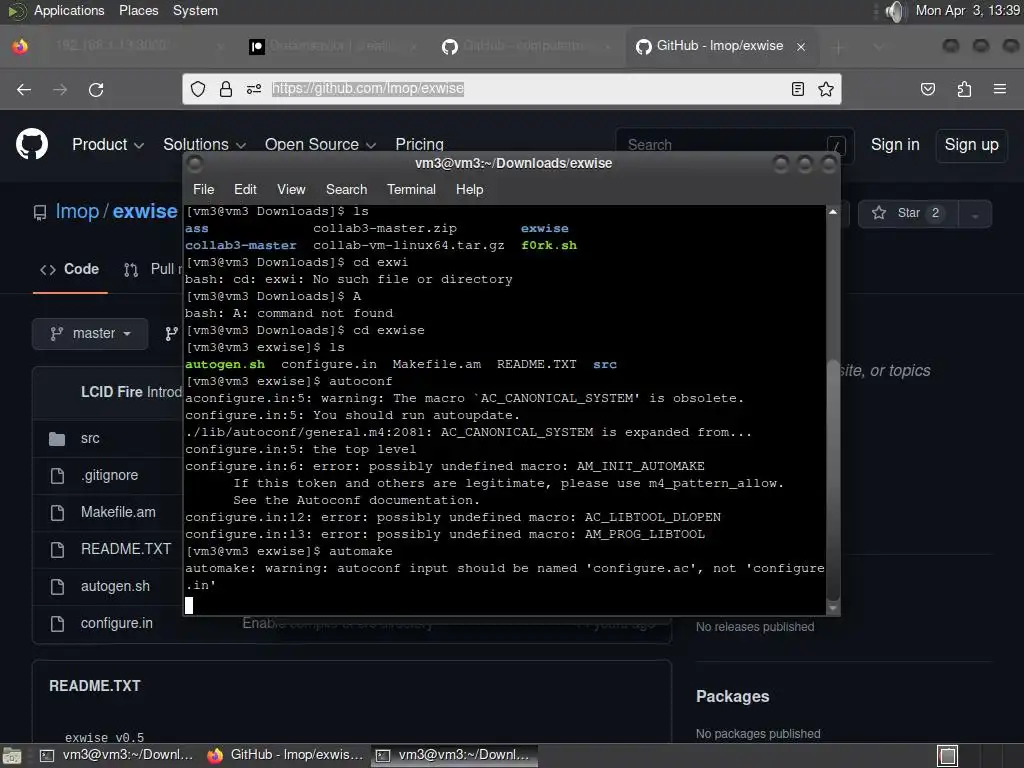This screenshot has width=1024, height=768.
Task: Open a new tab with the plus icon
Action: (x=839, y=46)
